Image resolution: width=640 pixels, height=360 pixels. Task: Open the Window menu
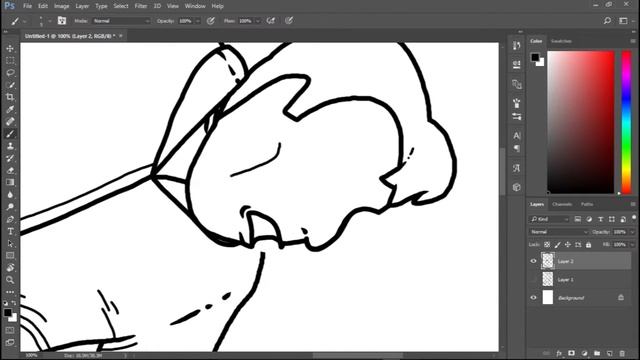(x=195, y=6)
